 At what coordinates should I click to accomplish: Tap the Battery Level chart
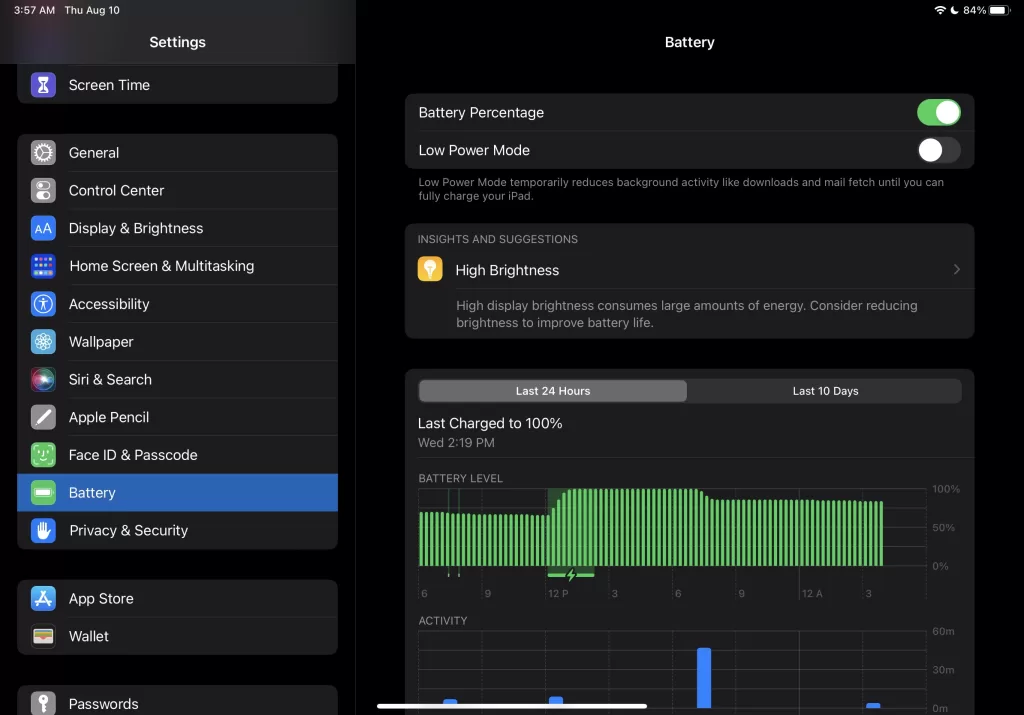(x=672, y=528)
